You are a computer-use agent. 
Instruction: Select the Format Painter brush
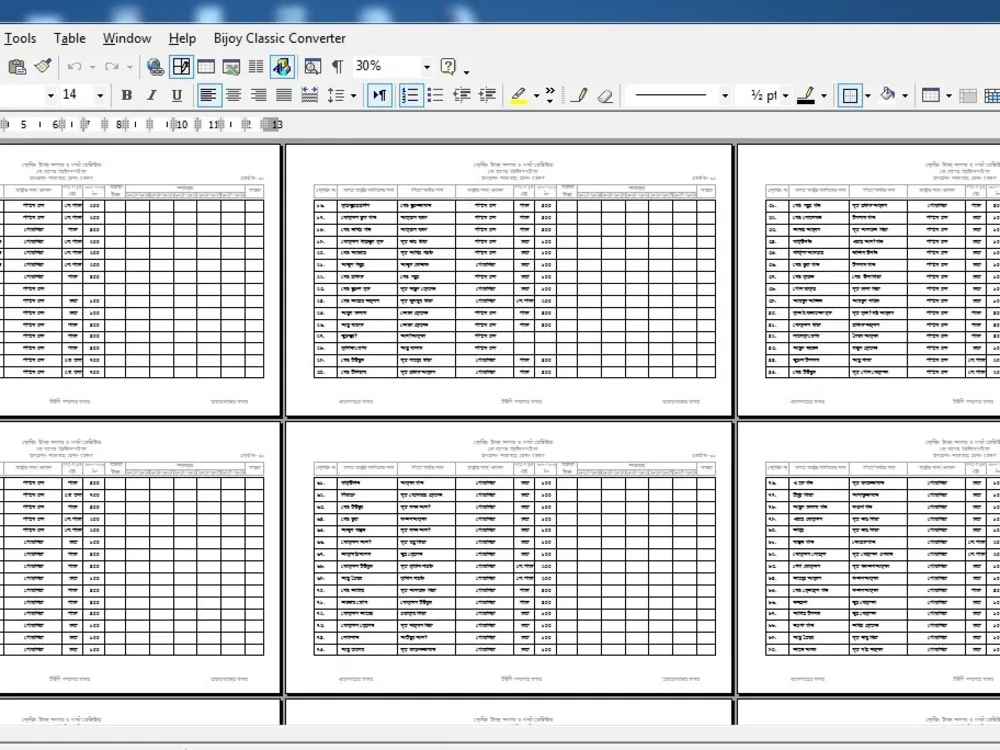[x=43, y=66]
